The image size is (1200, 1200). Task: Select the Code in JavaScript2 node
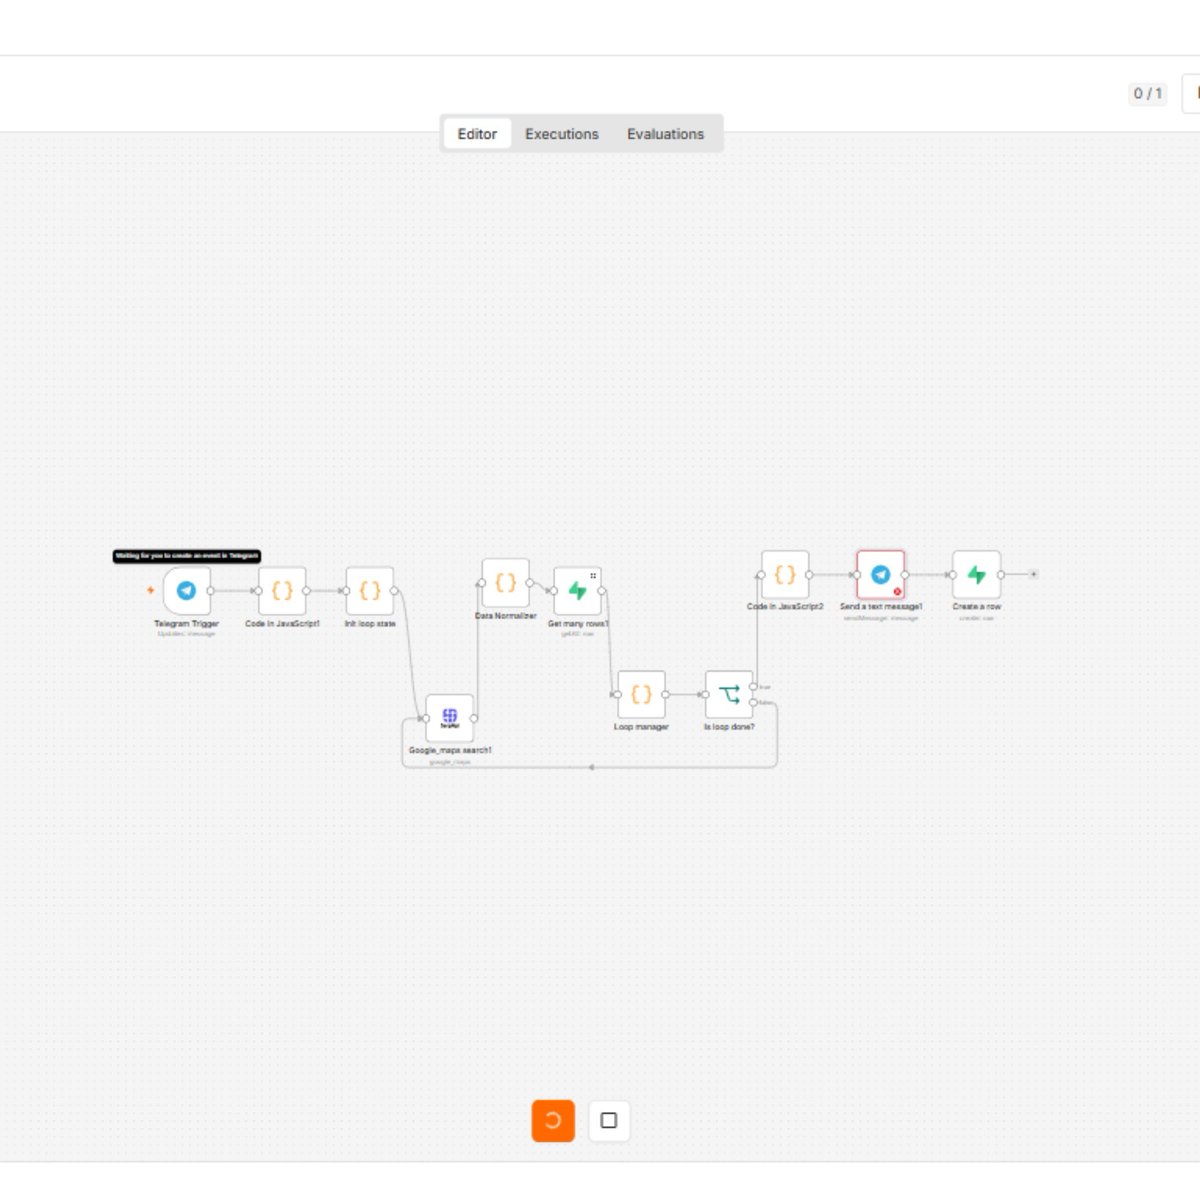tap(785, 575)
